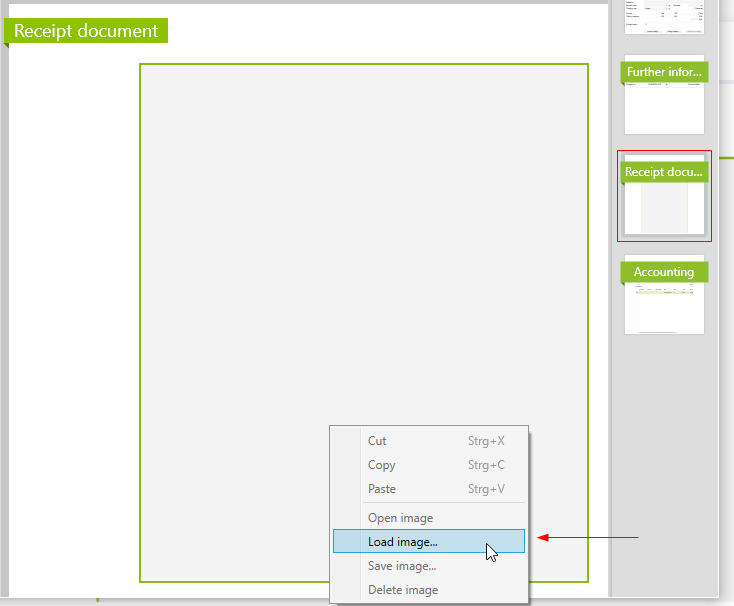Click the Open image menu entry
This screenshot has width=734, height=606.
tap(400, 518)
